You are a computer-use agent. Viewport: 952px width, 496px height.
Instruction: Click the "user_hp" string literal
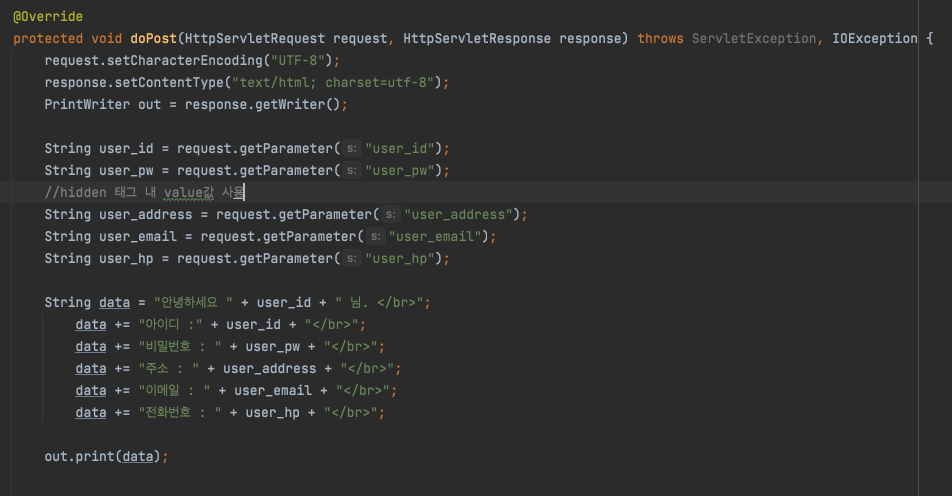[400, 258]
